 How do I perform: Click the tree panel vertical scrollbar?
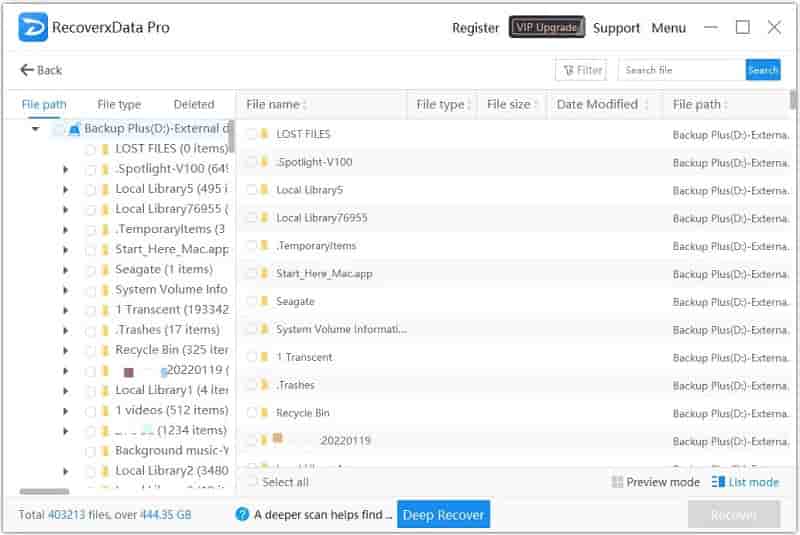[x=231, y=136]
